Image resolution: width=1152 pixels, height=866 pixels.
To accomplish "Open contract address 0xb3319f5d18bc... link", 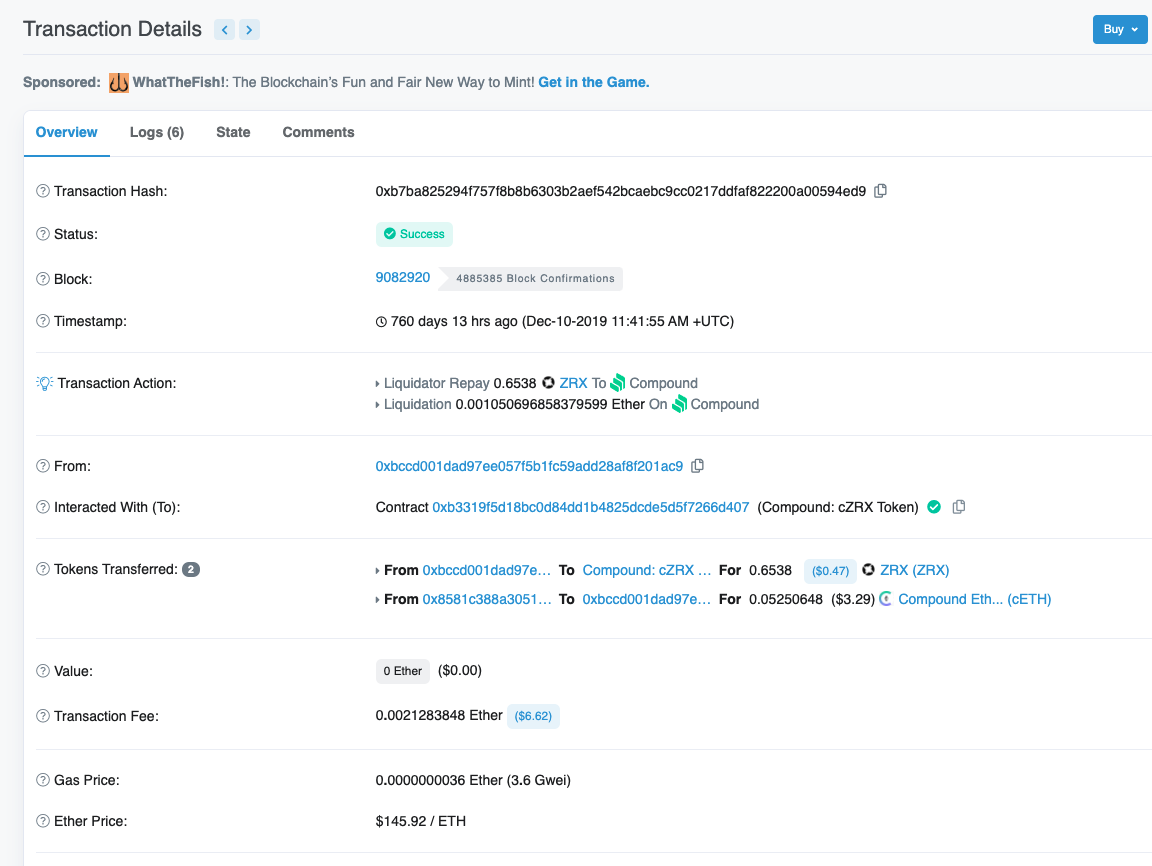I will point(591,507).
